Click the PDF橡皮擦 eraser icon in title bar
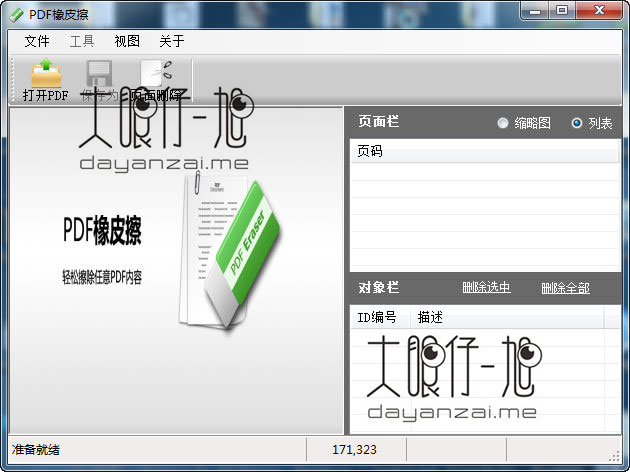630x472 pixels. tap(16, 15)
